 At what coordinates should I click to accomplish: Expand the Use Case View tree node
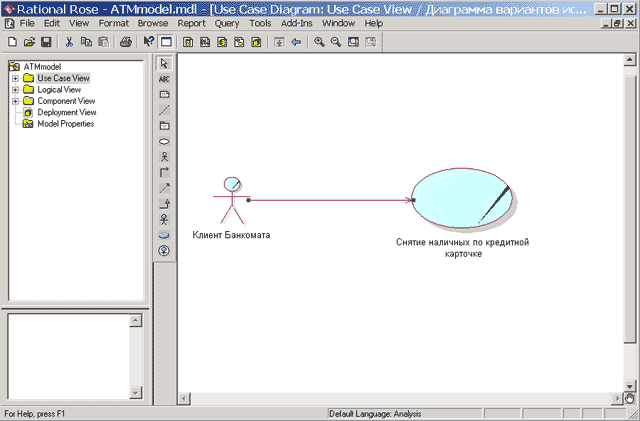pyautogui.click(x=15, y=78)
